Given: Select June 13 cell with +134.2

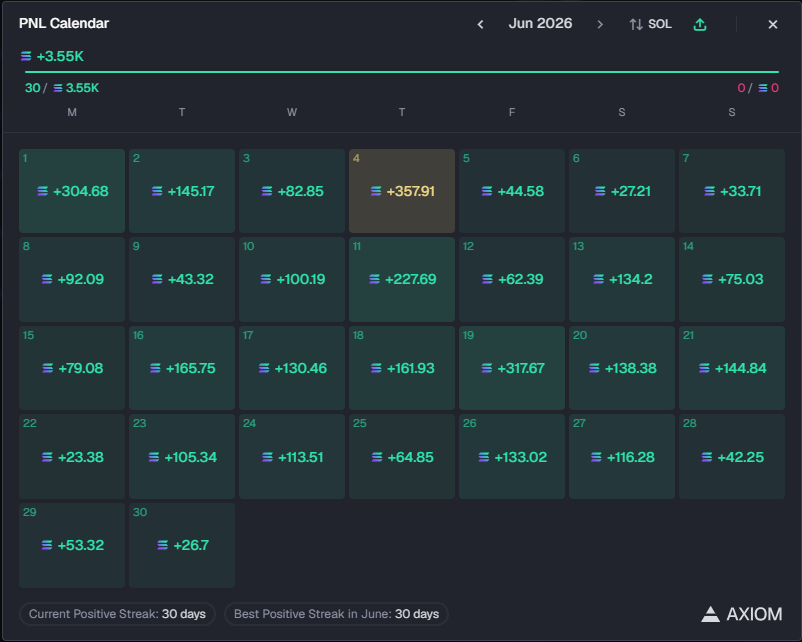Looking at the screenshot, I should click(x=622, y=279).
